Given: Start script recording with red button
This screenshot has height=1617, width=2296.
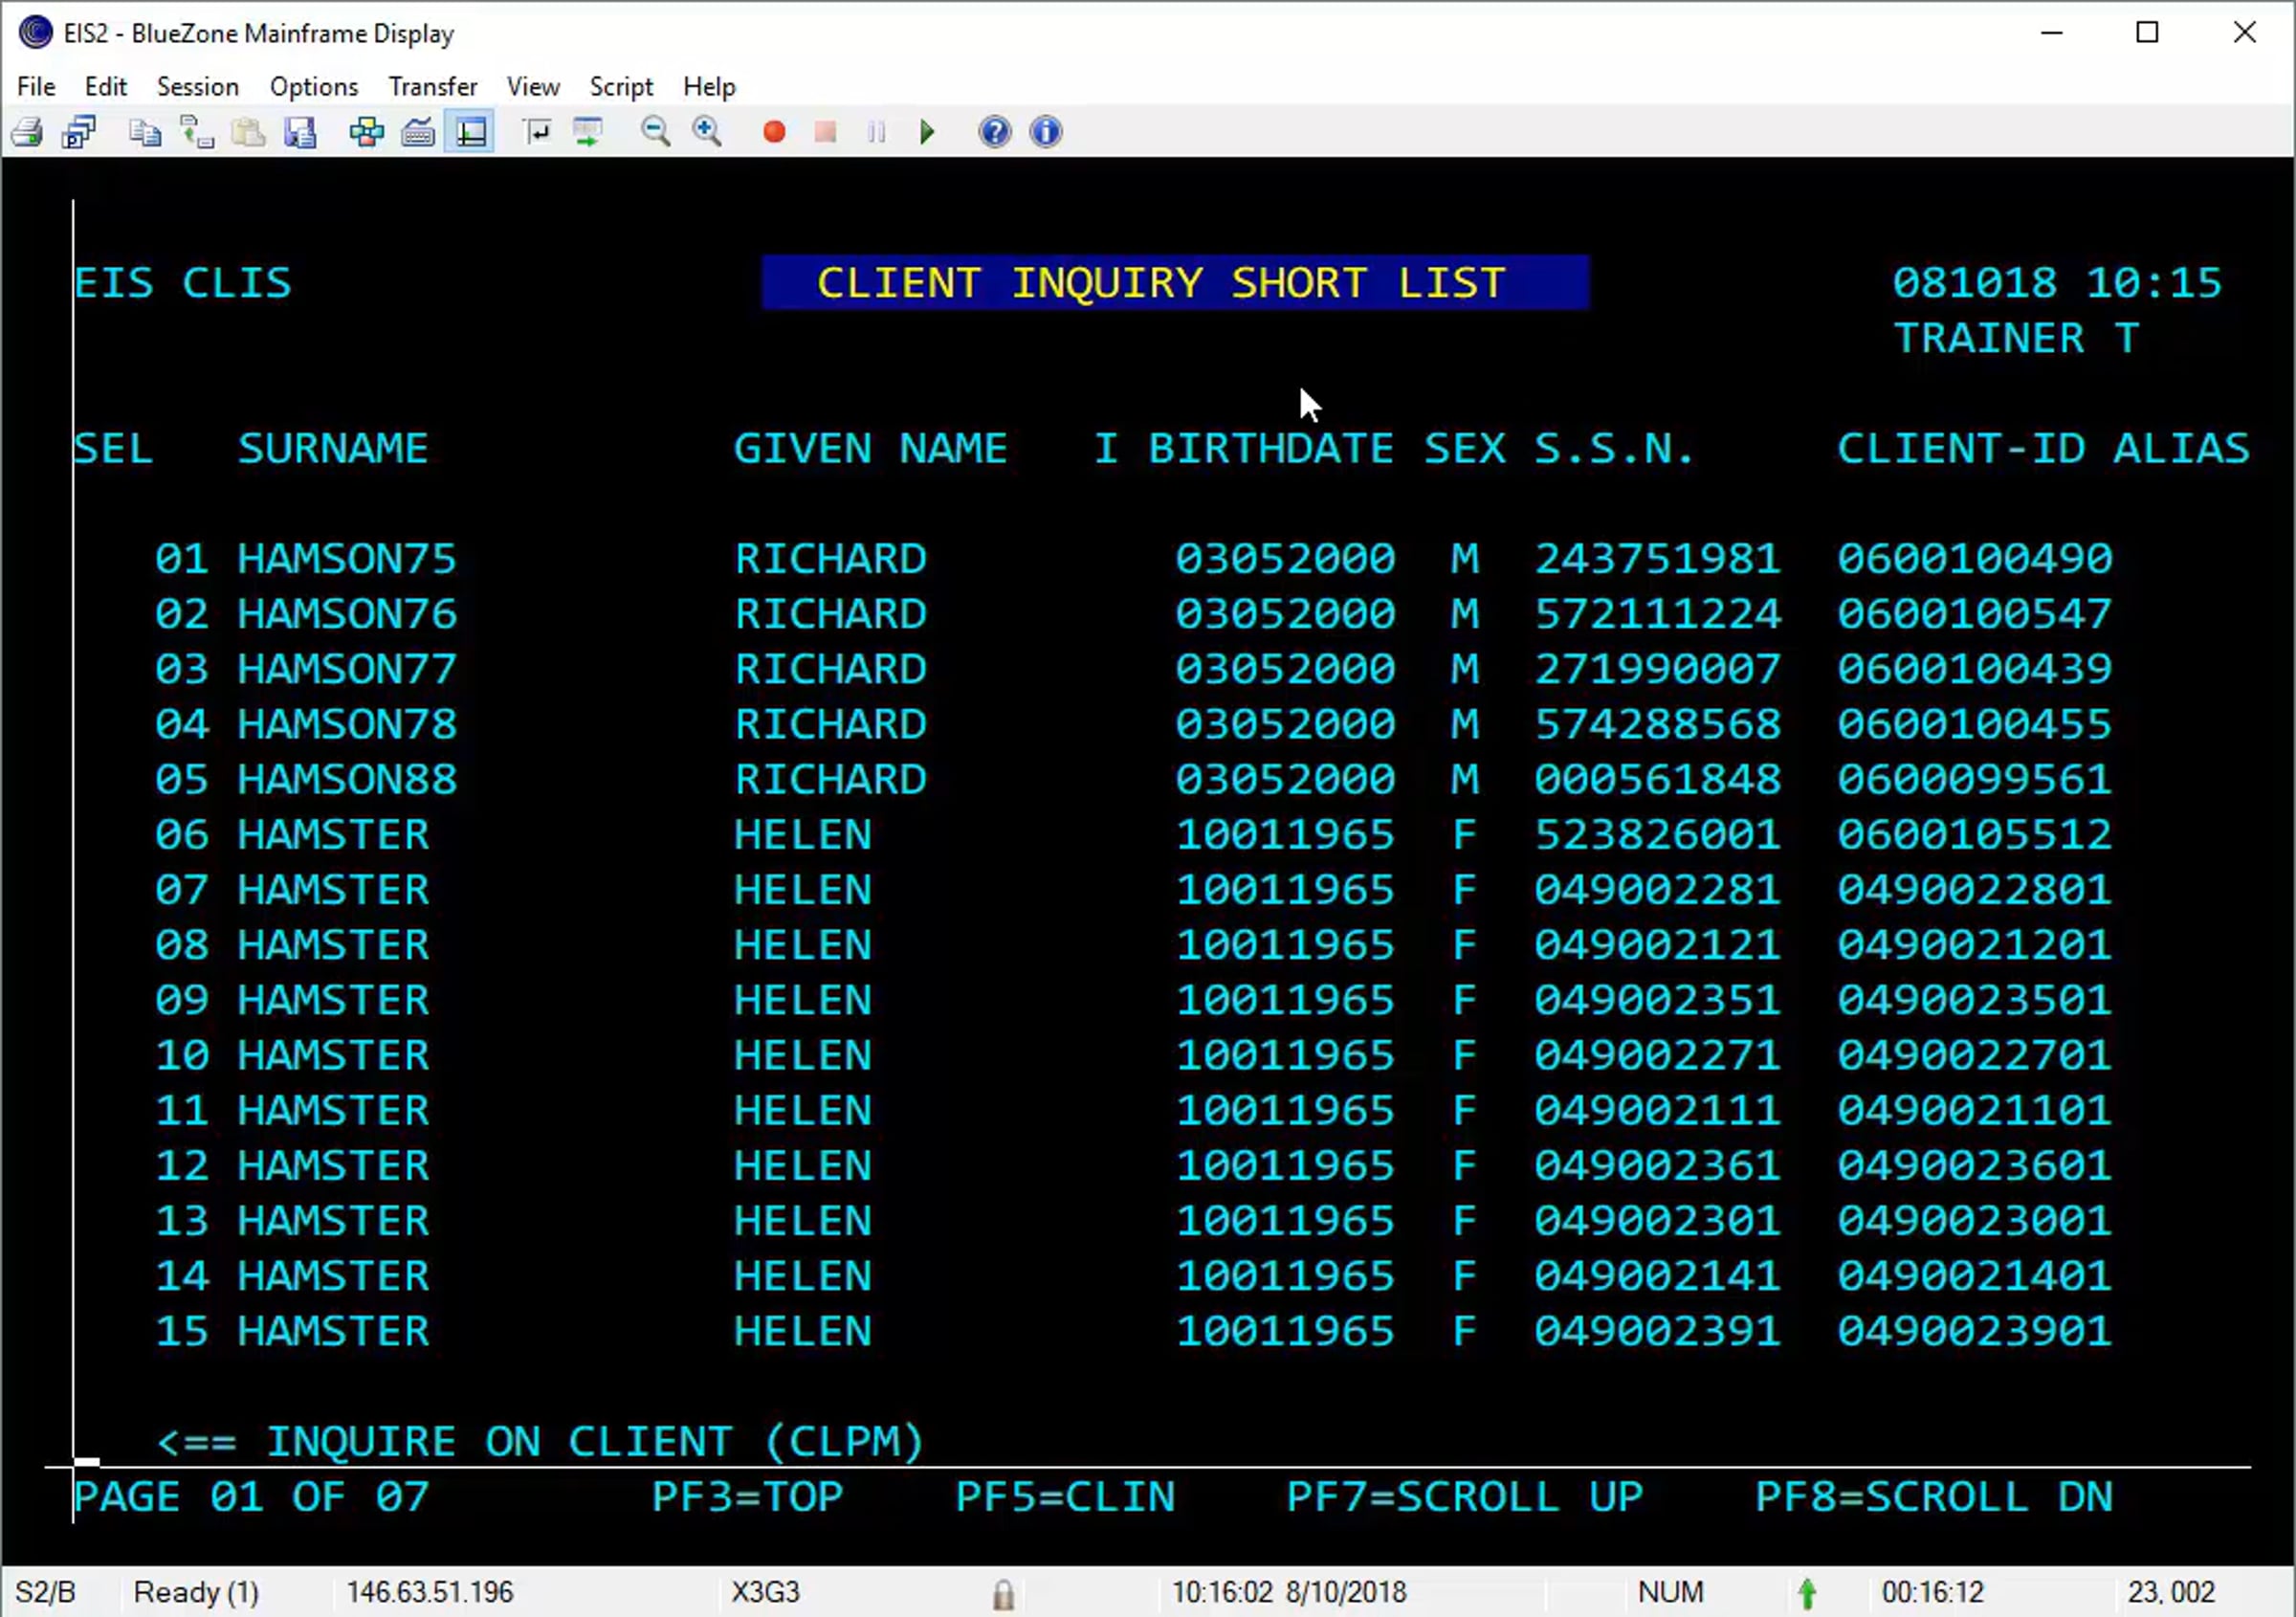Looking at the screenshot, I should (x=773, y=132).
